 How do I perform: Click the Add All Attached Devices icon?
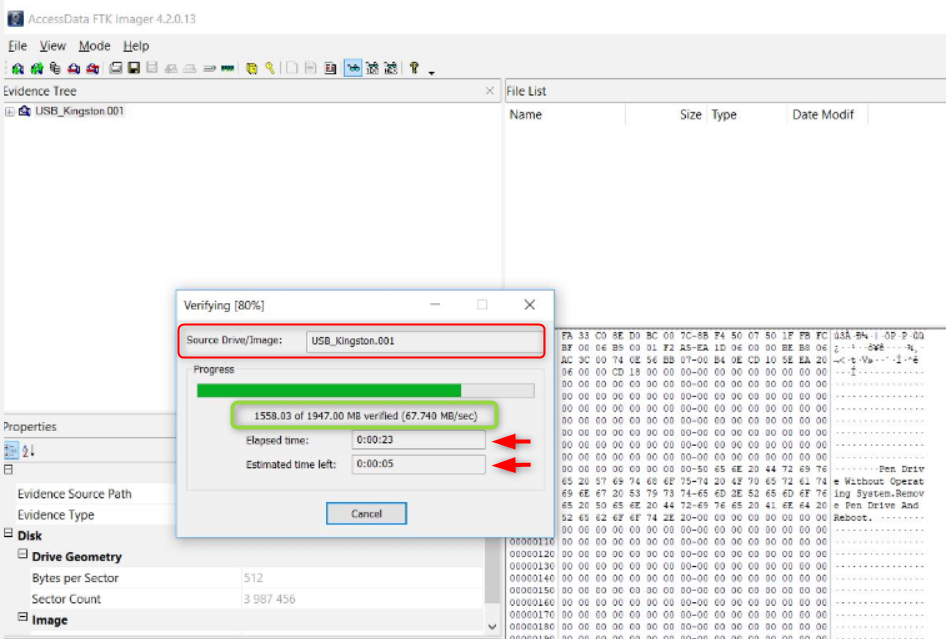click(x=36, y=68)
